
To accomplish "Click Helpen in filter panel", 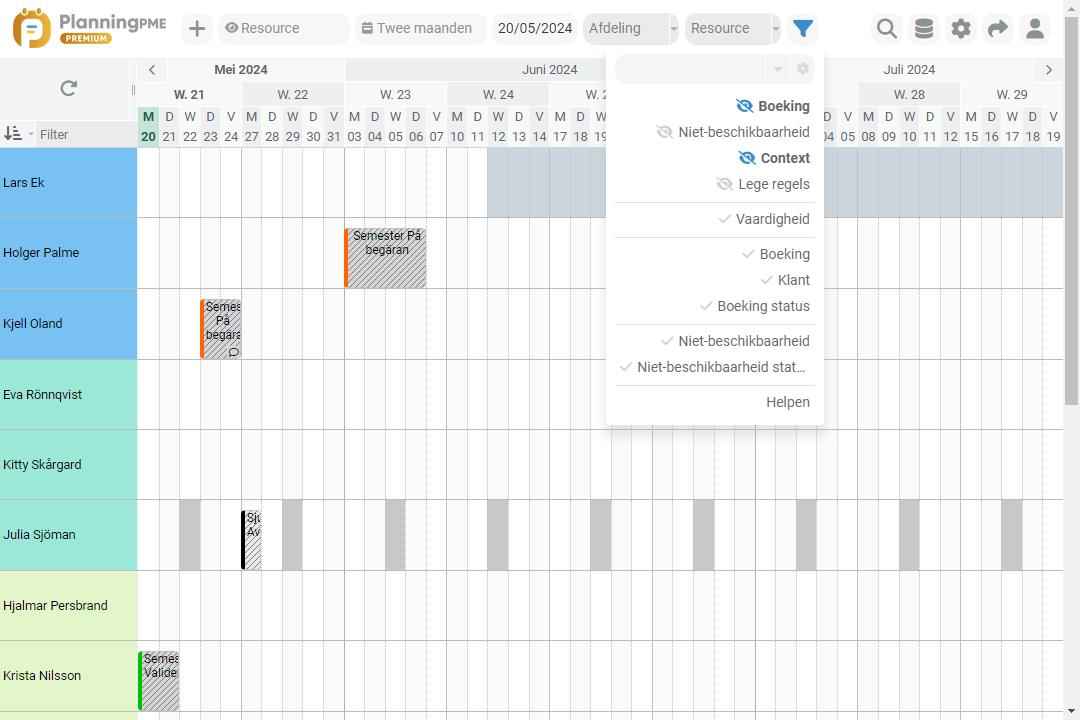I will (787, 402).
